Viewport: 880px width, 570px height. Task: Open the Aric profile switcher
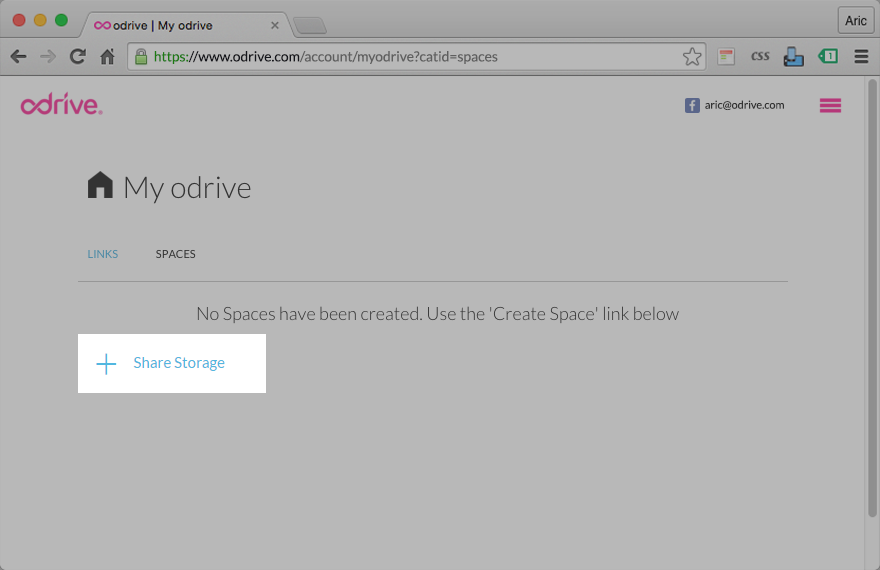[x=855, y=21]
